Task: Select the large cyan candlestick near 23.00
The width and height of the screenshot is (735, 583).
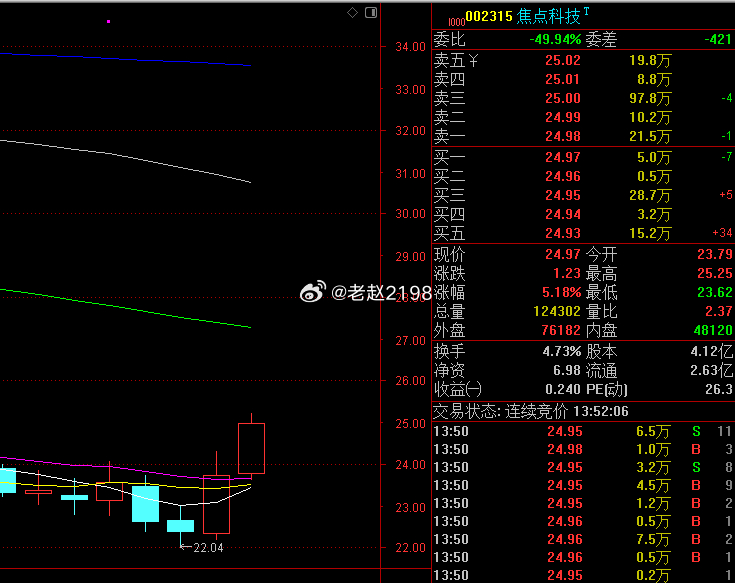Action: click(145, 504)
